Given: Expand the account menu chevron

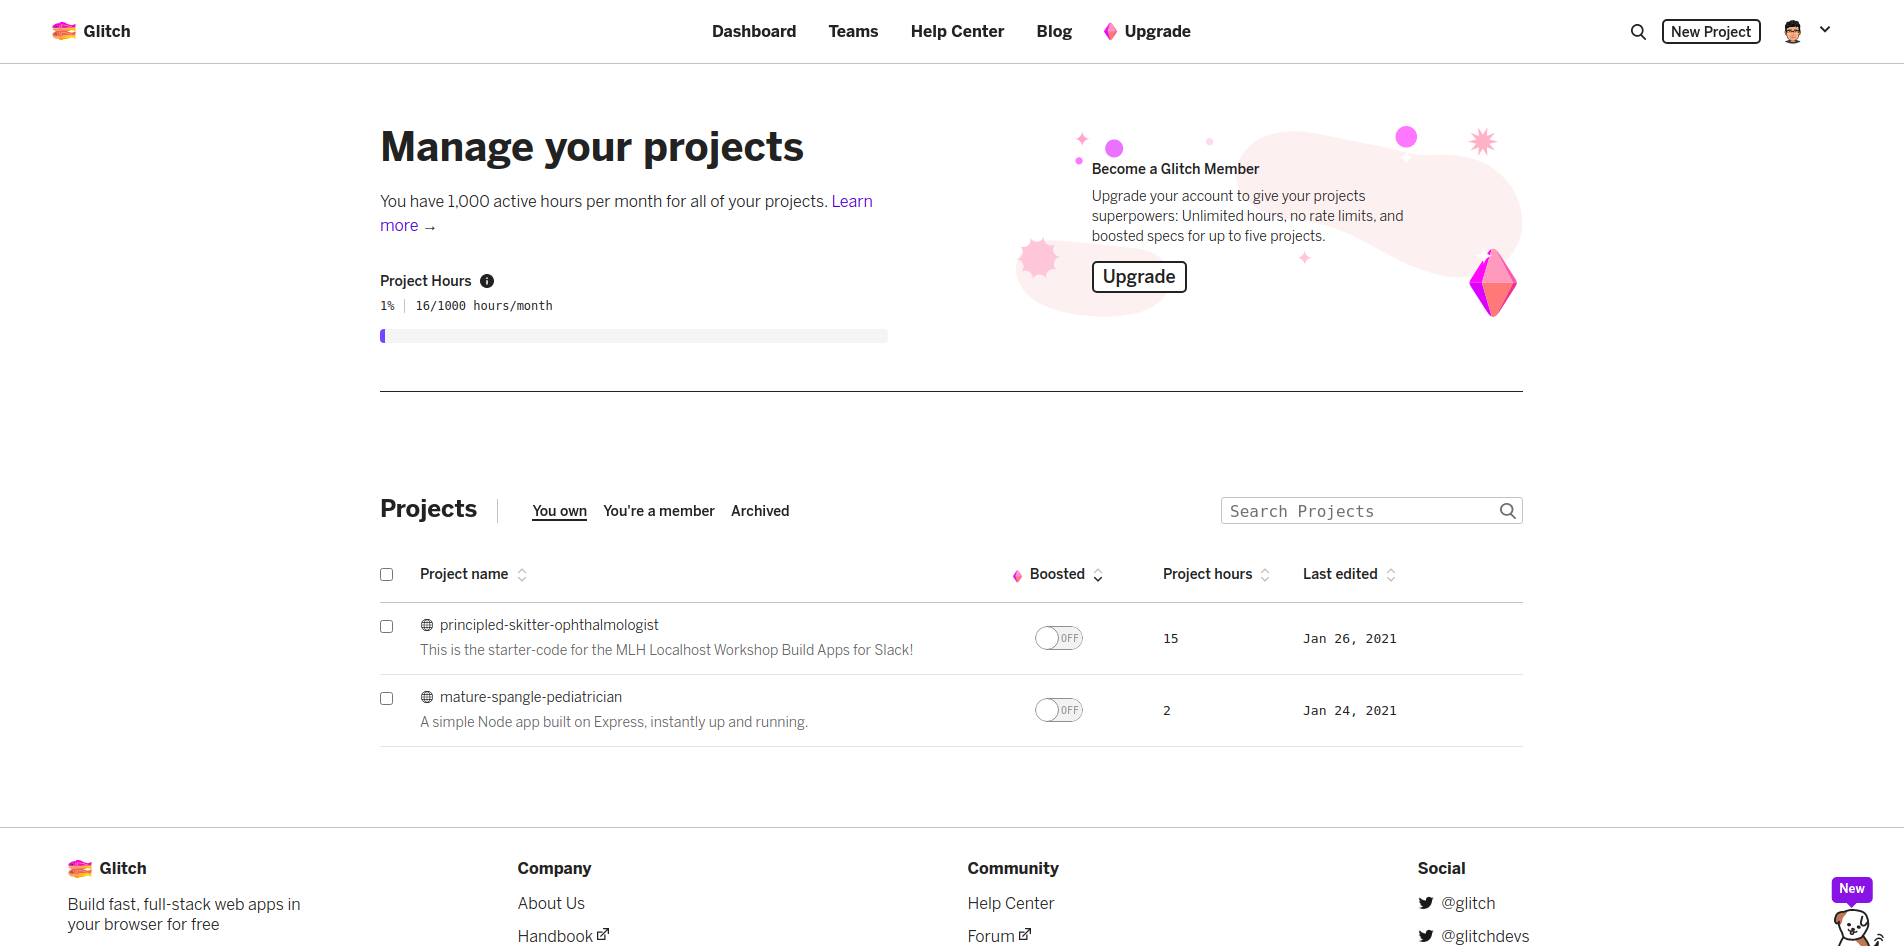Looking at the screenshot, I should coord(1825,30).
